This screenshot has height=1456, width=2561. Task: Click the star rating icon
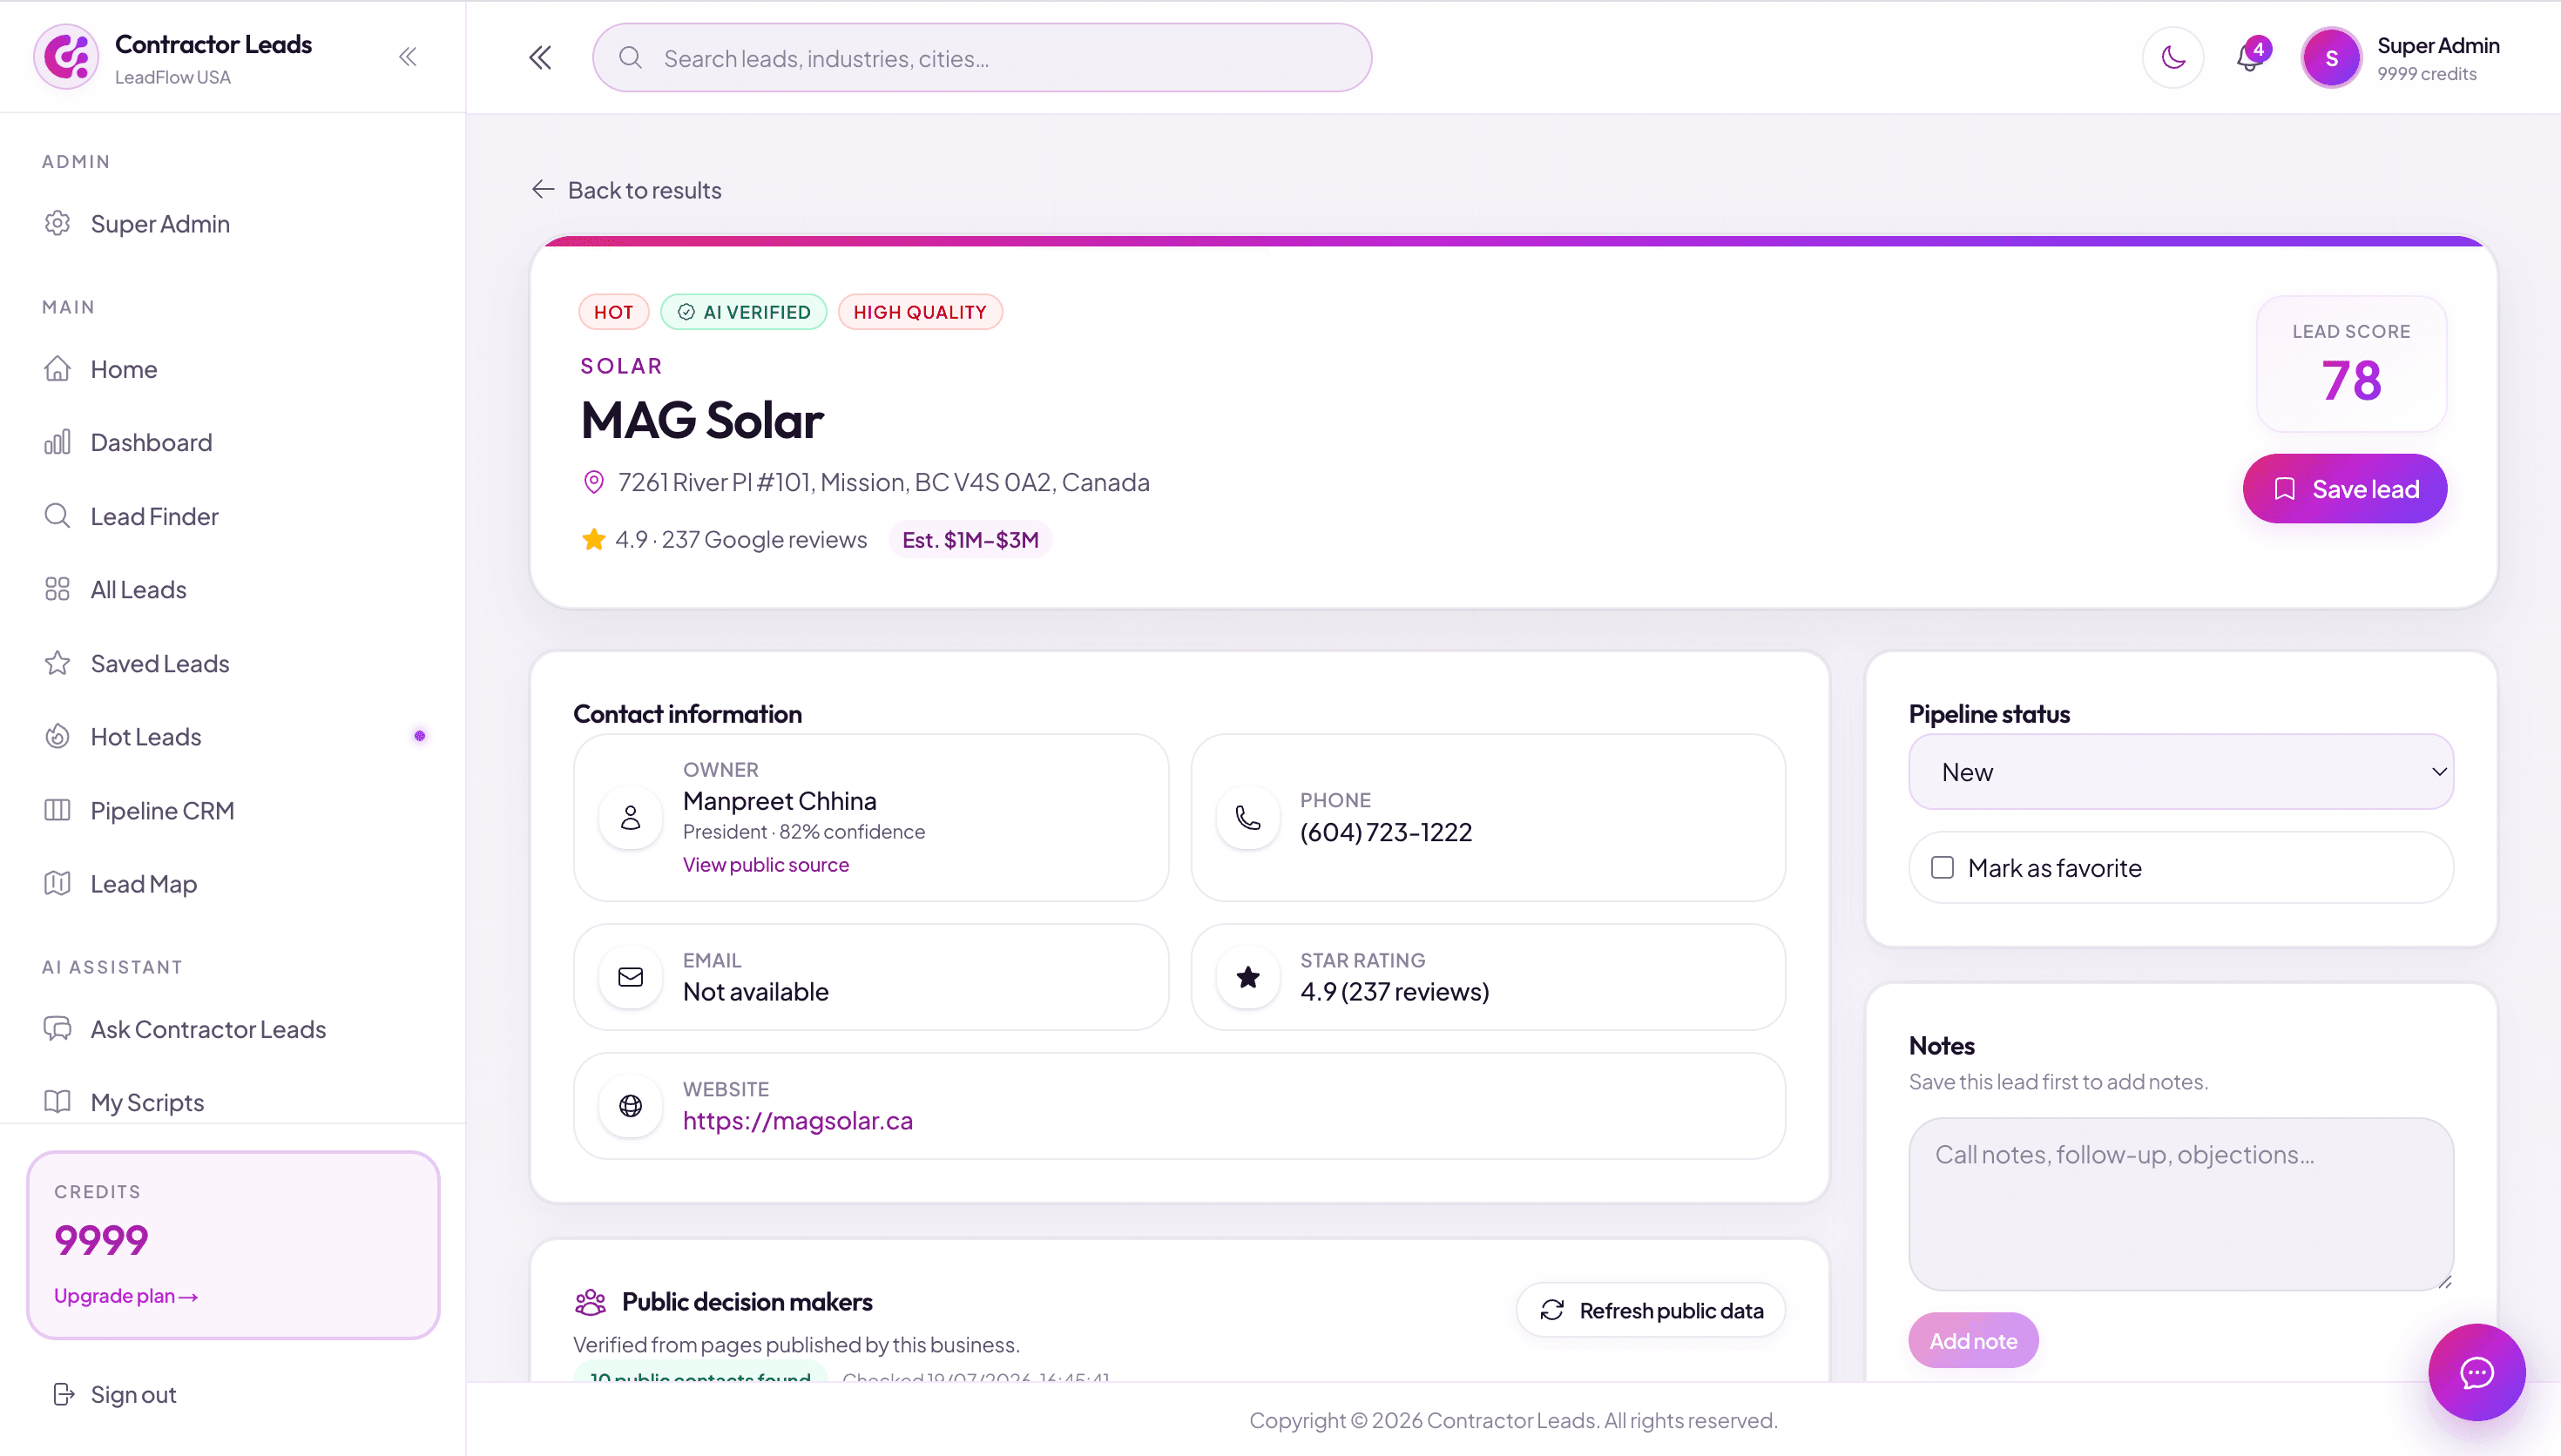[1248, 977]
